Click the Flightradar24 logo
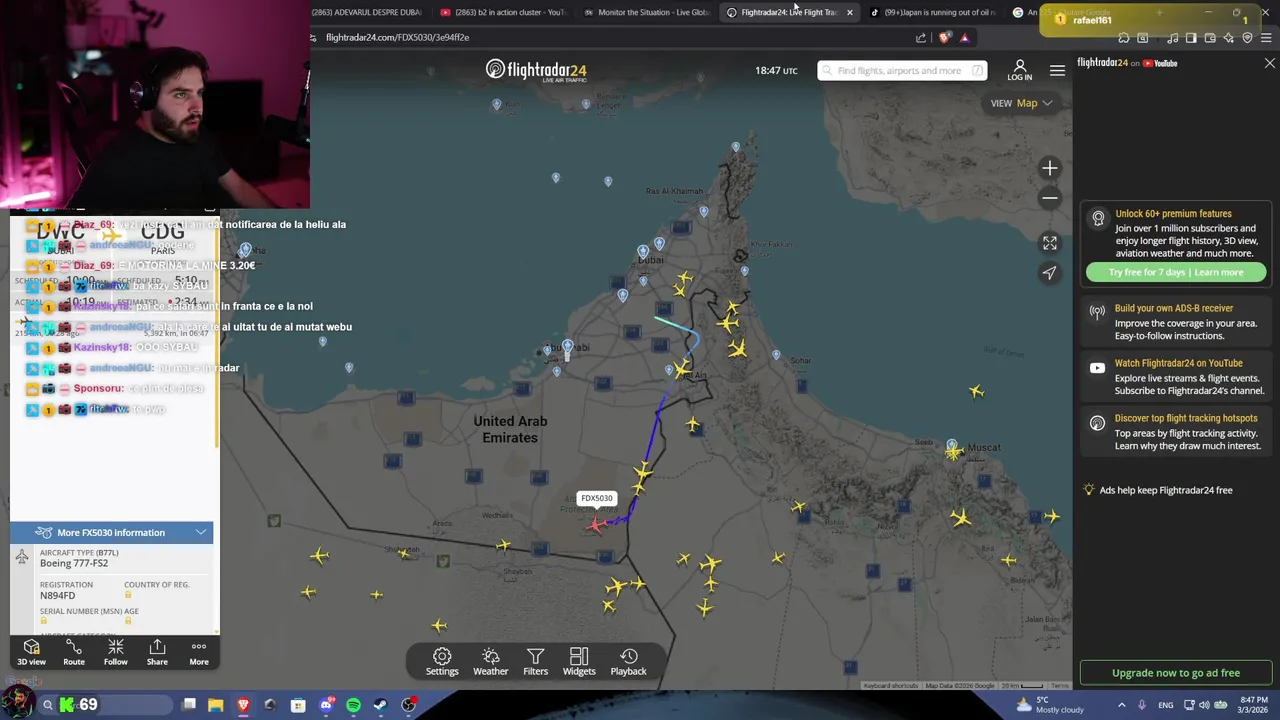 point(536,70)
